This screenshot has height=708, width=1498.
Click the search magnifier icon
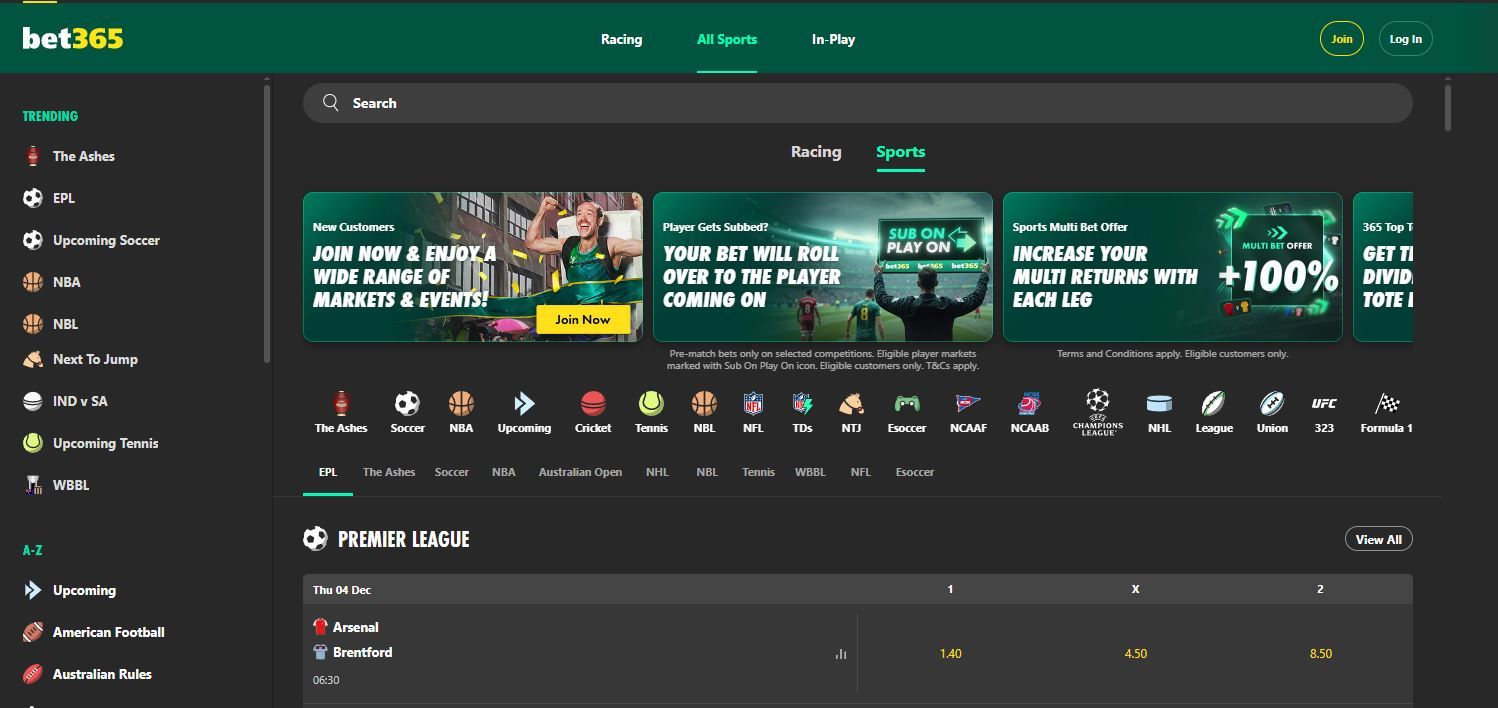point(330,102)
